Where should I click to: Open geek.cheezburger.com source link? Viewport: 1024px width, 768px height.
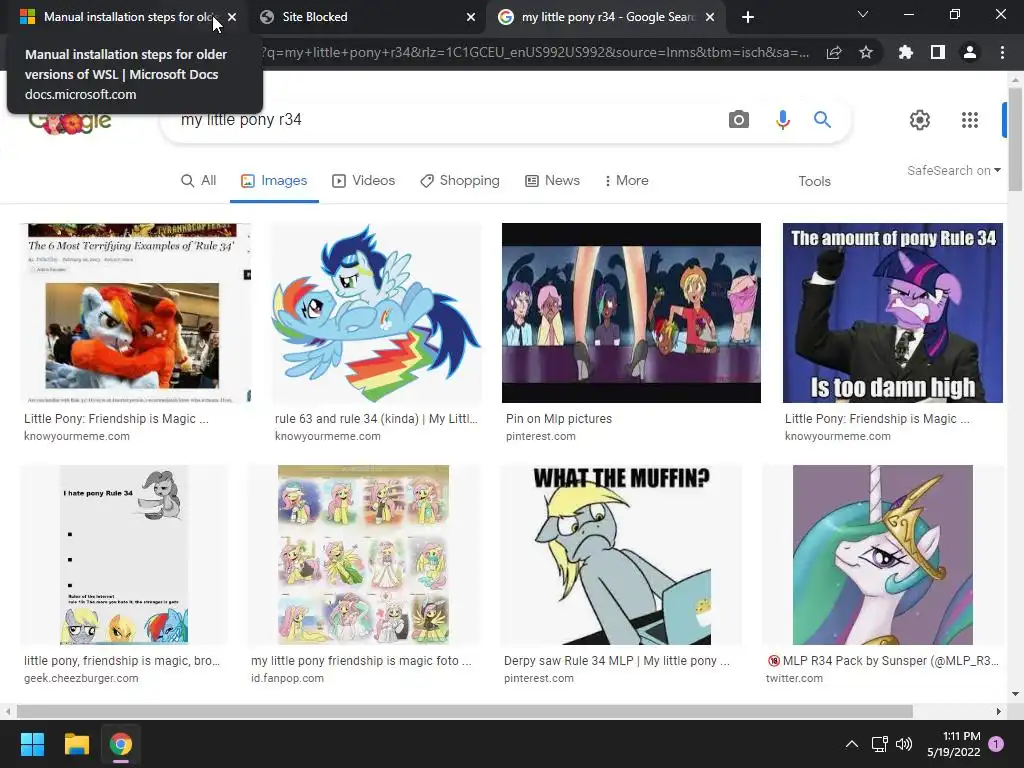pyautogui.click(x=81, y=678)
